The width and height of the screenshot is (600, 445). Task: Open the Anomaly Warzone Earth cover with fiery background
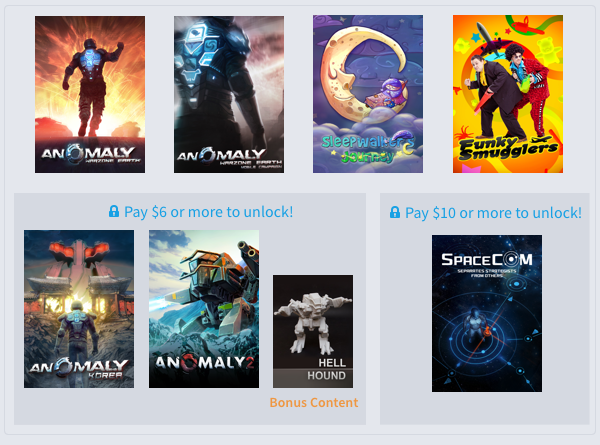[x=90, y=94]
